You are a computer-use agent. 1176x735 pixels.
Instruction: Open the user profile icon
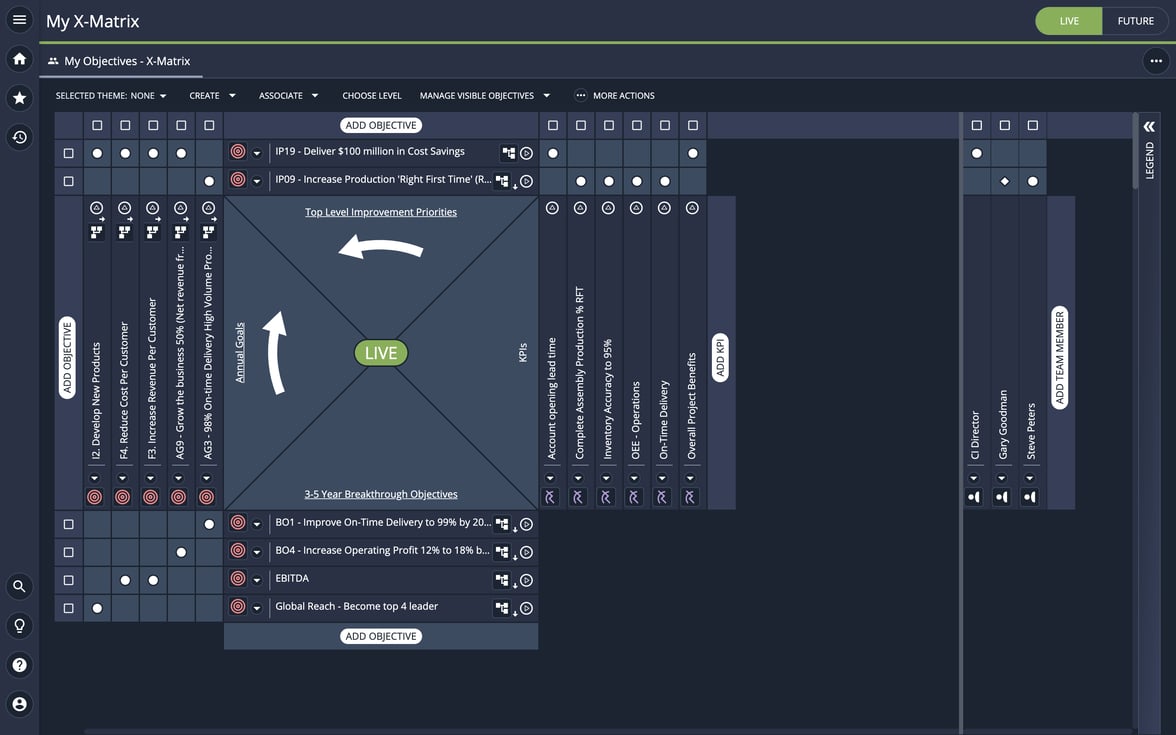click(x=19, y=704)
